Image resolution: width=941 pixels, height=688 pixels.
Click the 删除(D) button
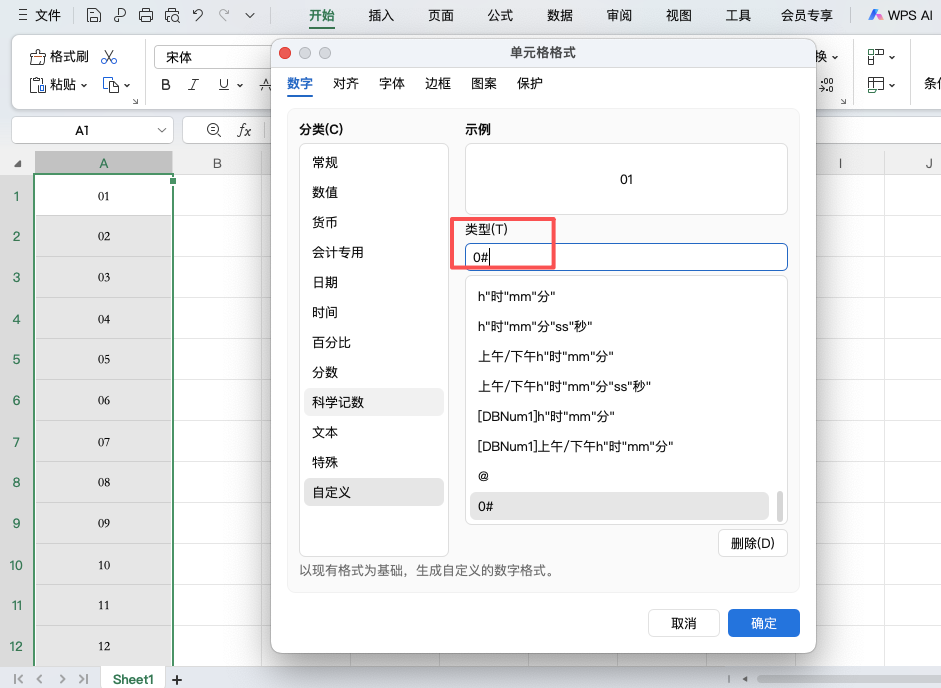point(752,543)
